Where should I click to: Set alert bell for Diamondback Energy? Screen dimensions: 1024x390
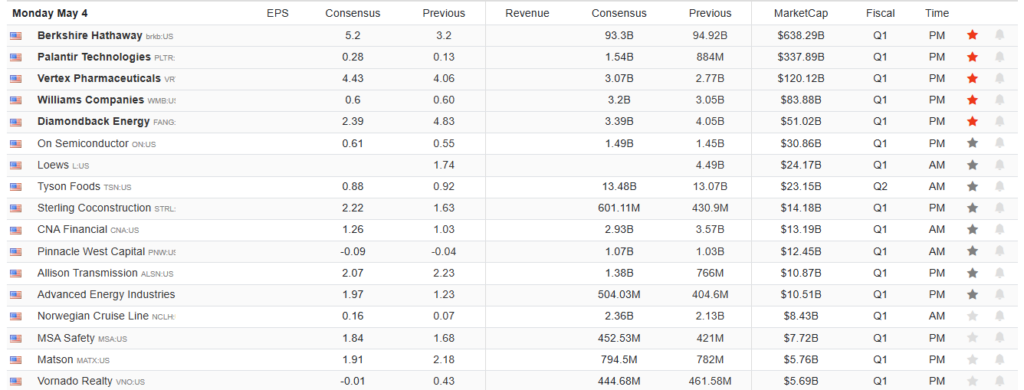pyautogui.click(x=999, y=122)
